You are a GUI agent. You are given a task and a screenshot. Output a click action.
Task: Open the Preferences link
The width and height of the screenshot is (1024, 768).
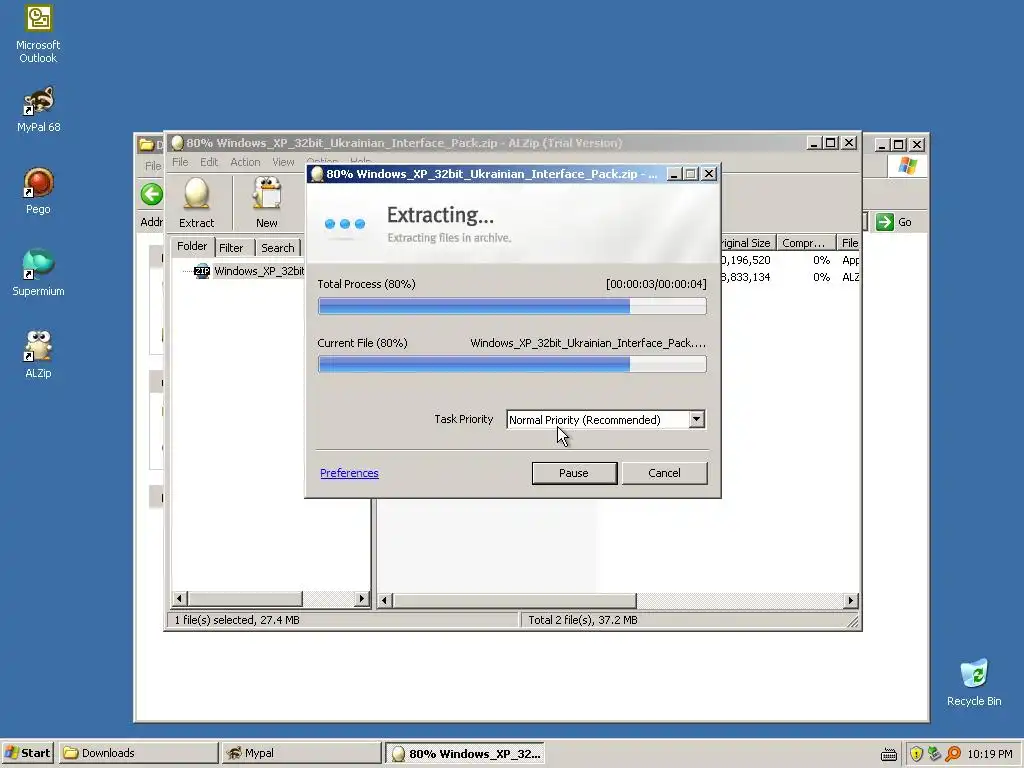pyautogui.click(x=349, y=473)
